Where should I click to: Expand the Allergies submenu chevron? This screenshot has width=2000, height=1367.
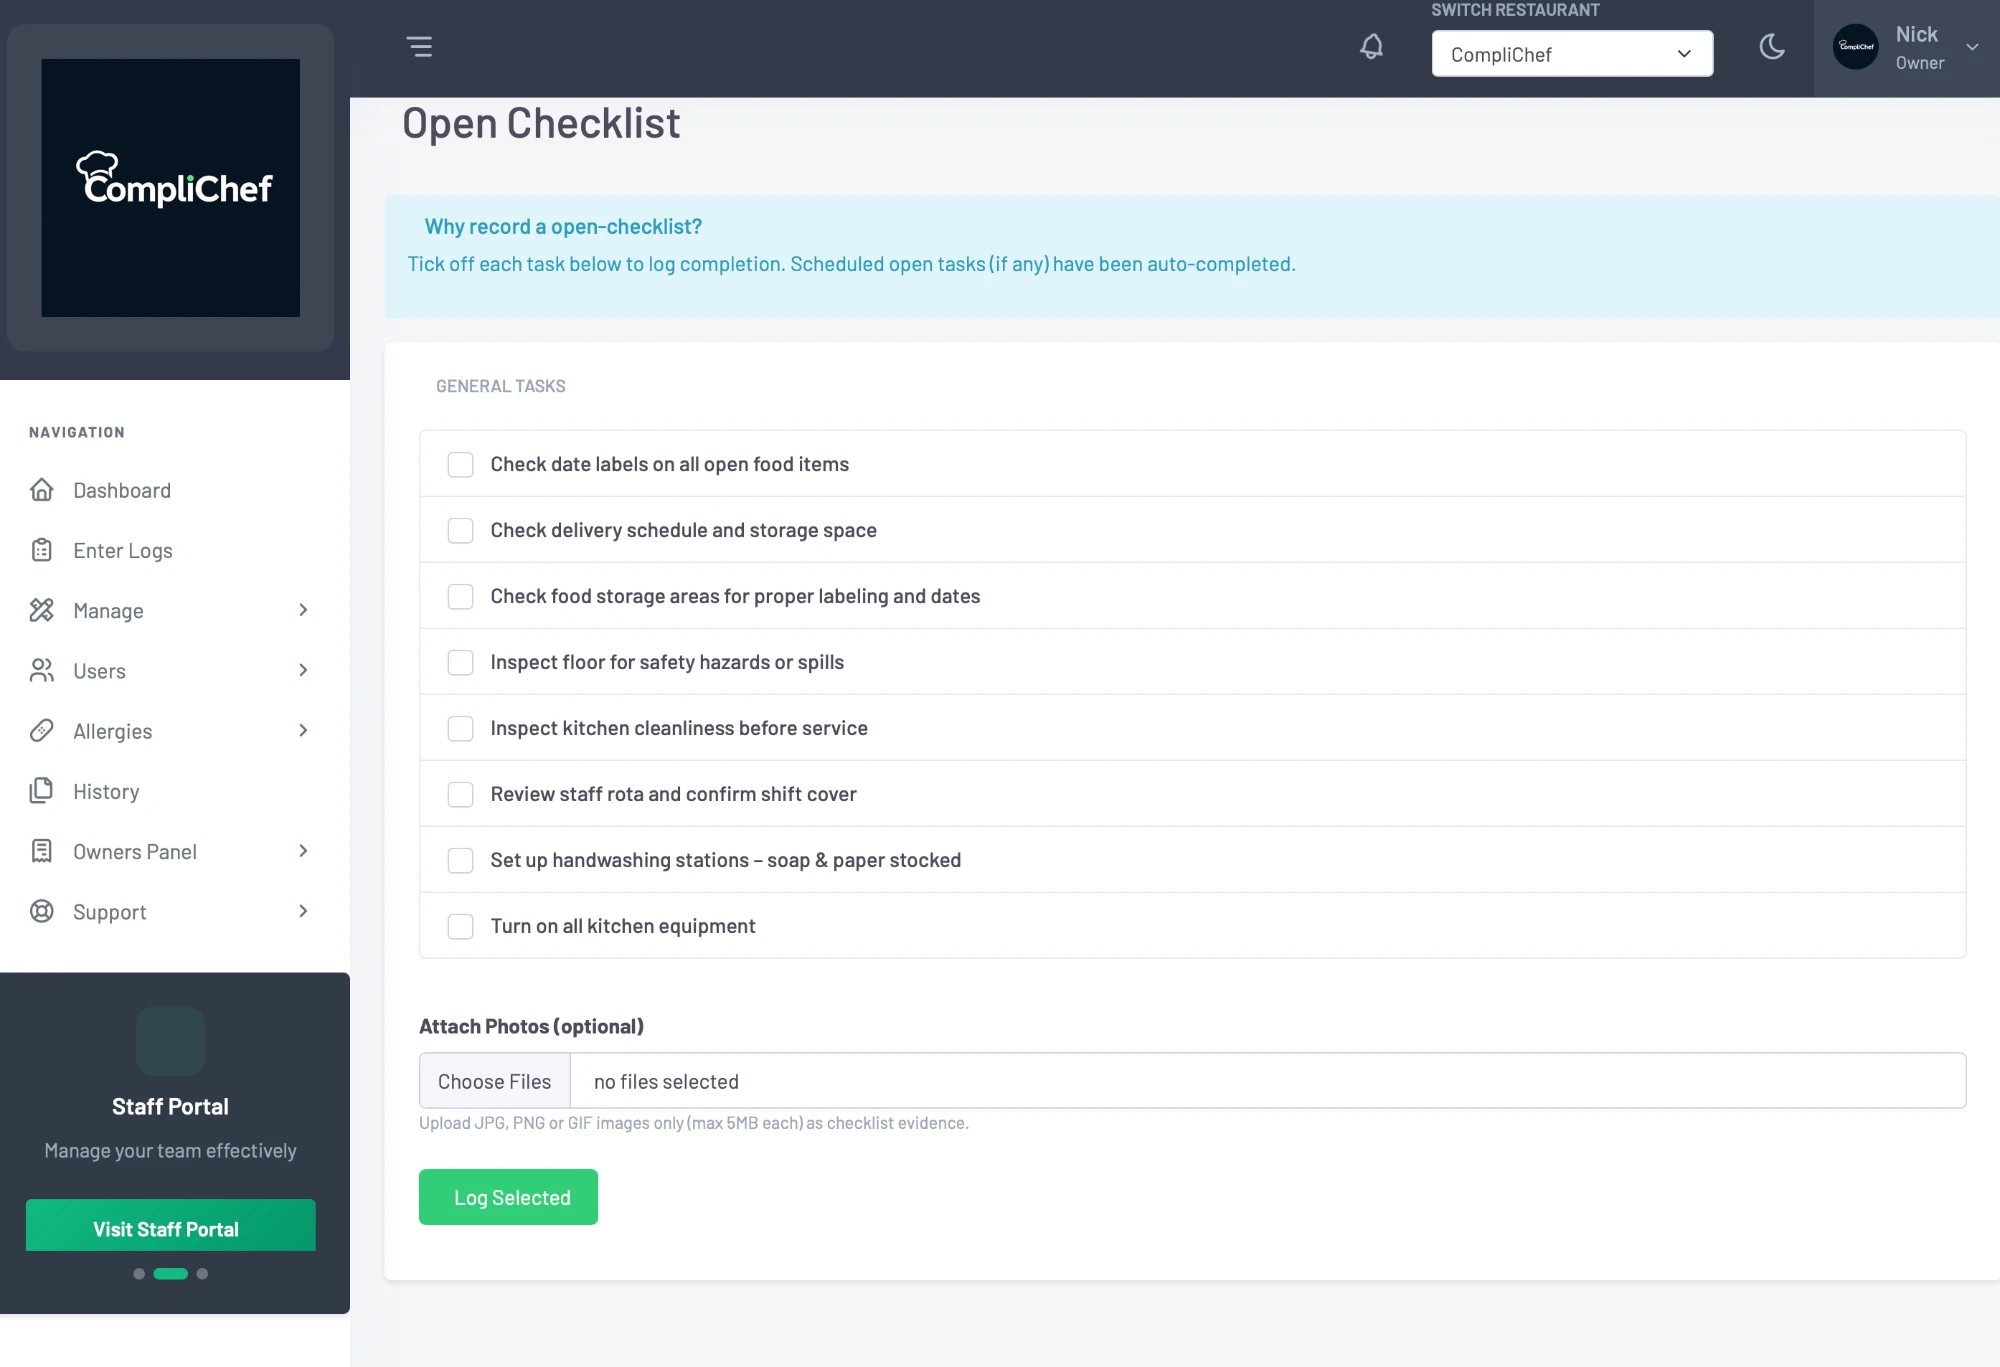[303, 731]
